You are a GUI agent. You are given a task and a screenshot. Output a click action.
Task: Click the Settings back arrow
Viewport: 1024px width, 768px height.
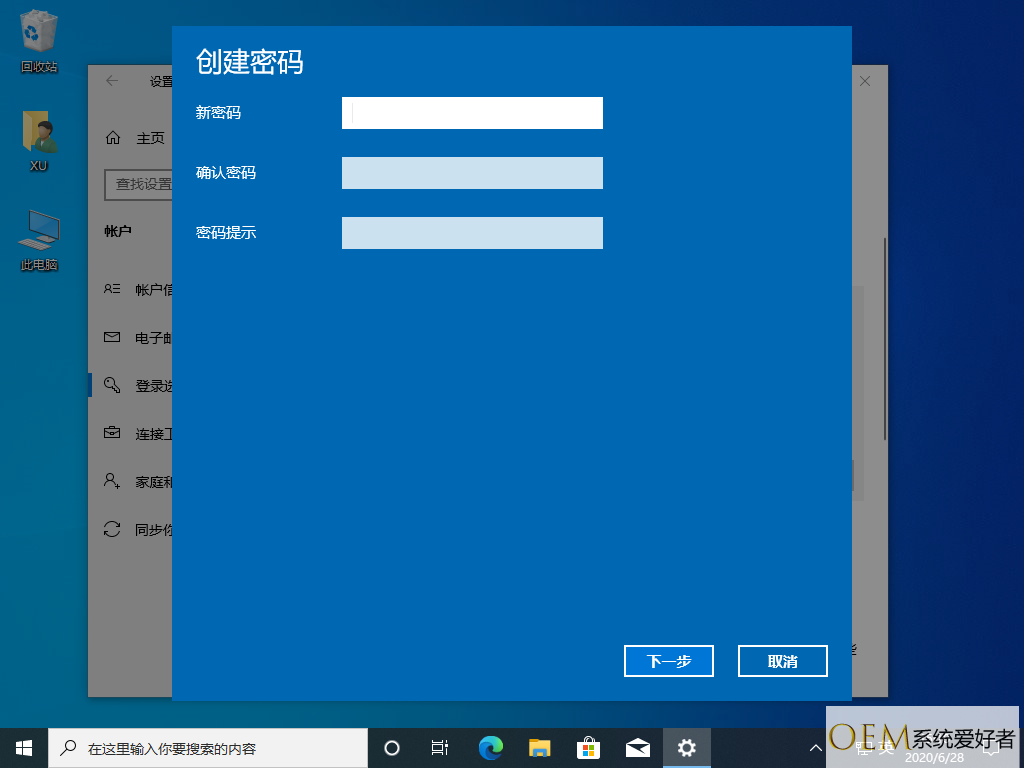click(x=112, y=81)
